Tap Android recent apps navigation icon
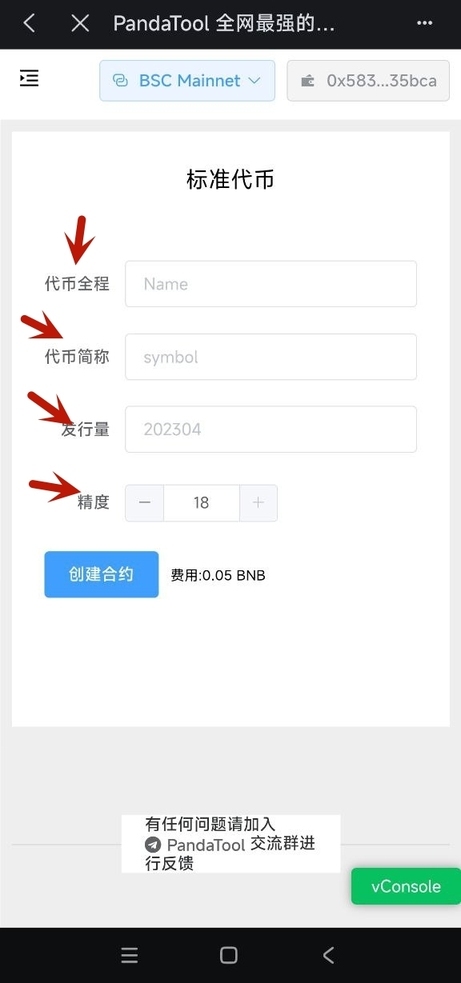The image size is (461, 983). point(129,955)
